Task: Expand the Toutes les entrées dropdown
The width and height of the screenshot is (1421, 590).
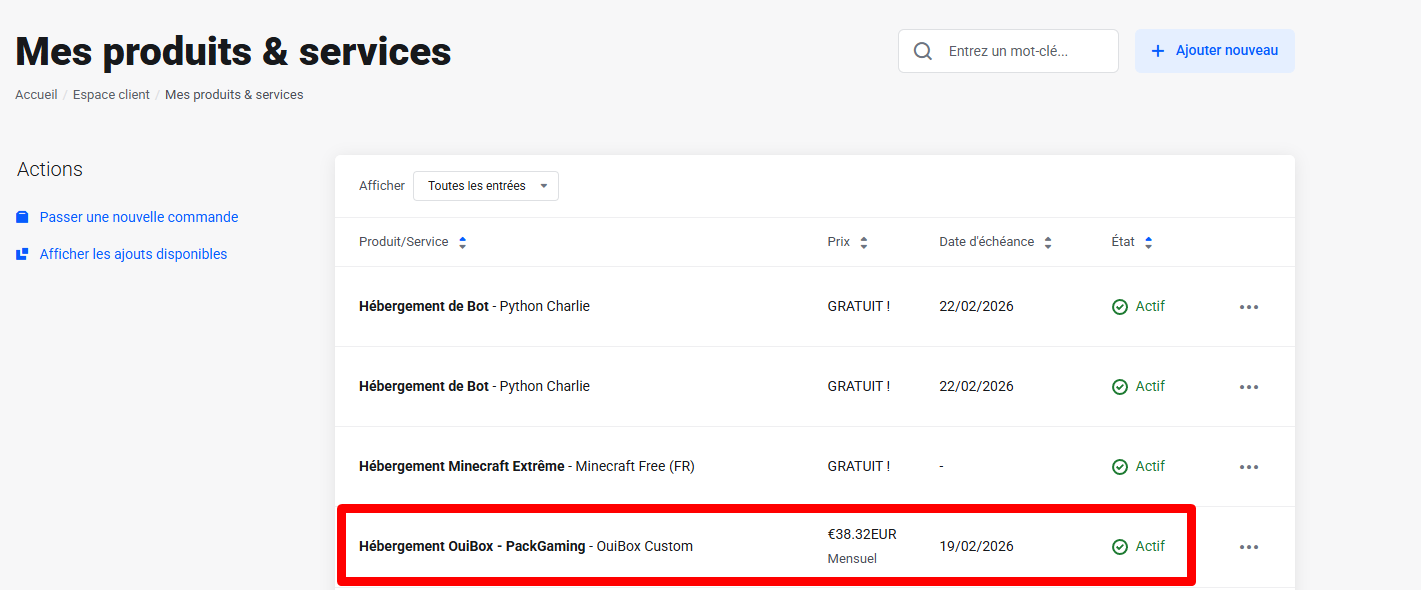Action: 486,186
